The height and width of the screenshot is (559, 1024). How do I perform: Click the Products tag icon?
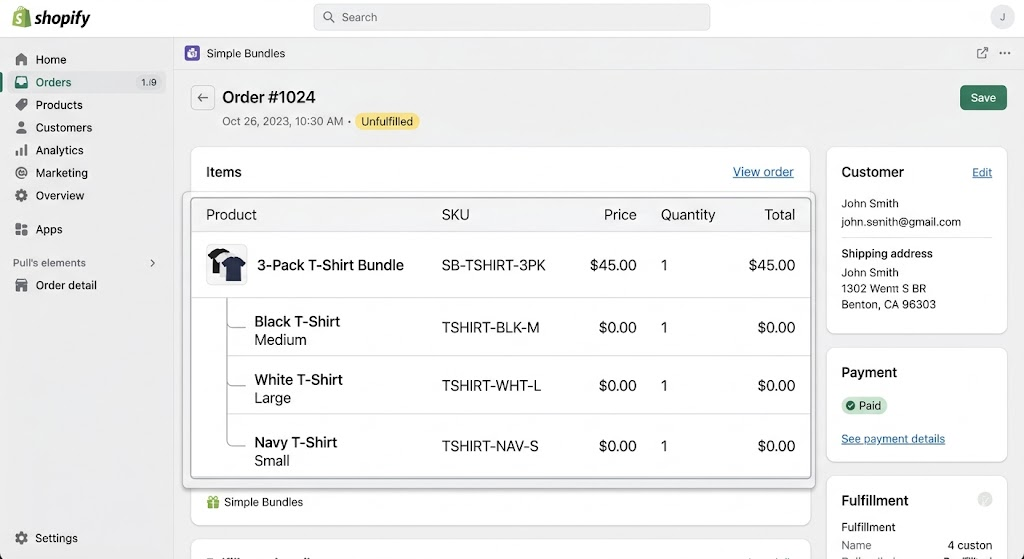[x=22, y=104]
